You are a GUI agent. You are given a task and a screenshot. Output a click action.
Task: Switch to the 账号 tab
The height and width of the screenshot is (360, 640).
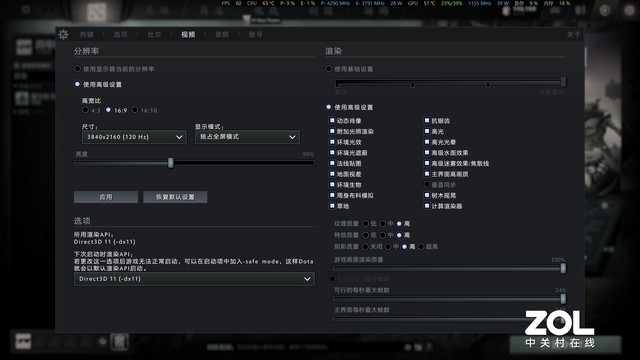[256, 35]
